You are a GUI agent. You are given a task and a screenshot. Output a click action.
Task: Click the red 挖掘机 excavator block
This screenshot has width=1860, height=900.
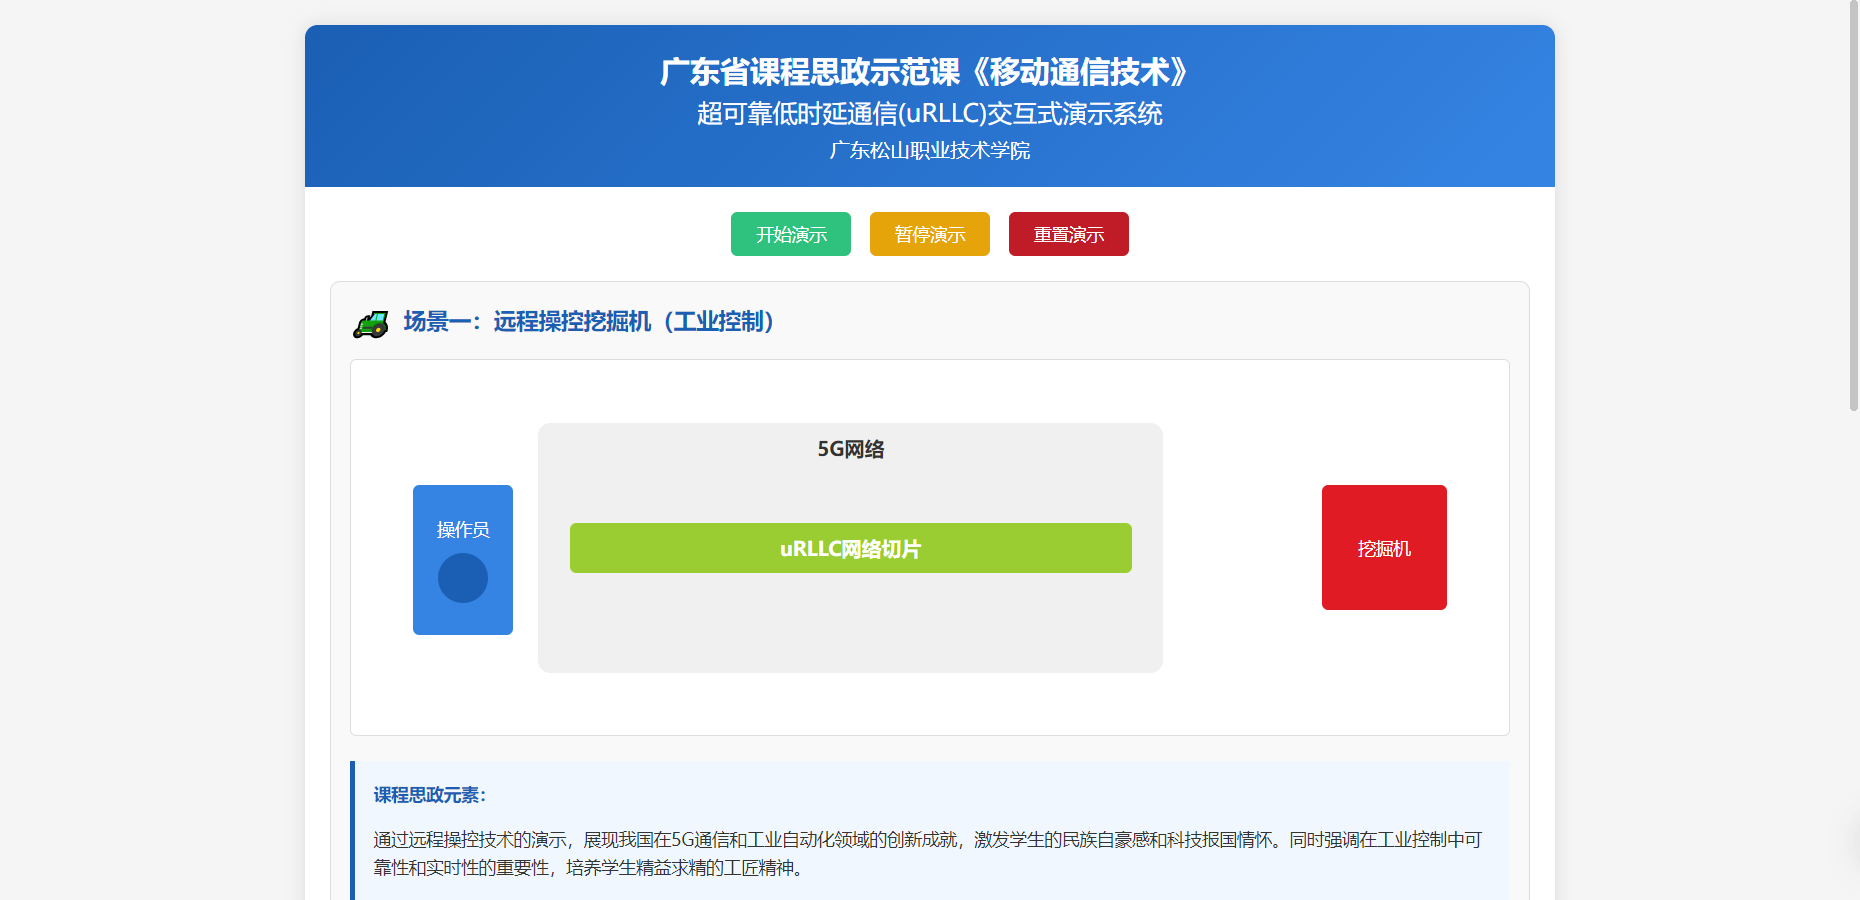tap(1384, 548)
